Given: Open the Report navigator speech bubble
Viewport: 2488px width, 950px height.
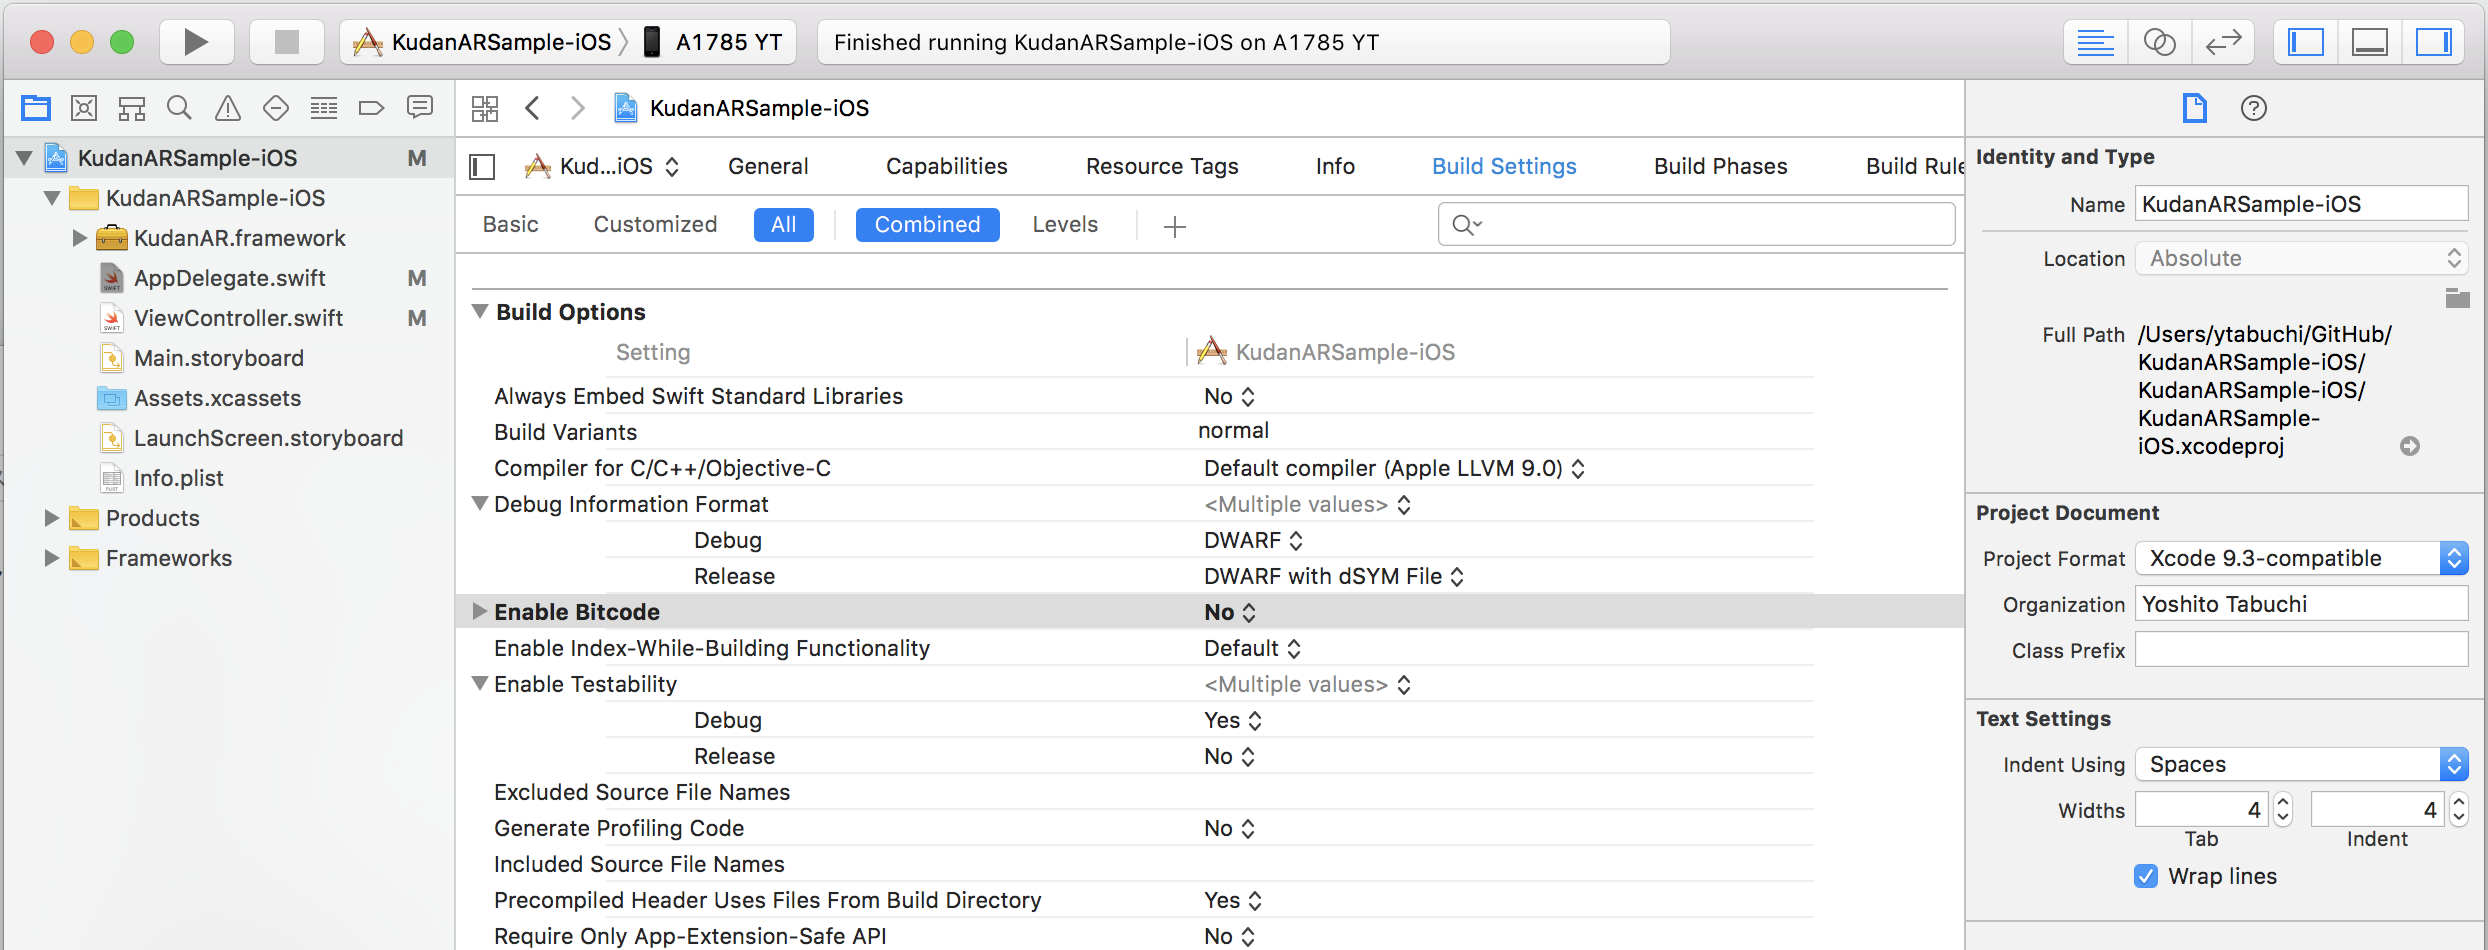Looking at the screenshot, I should click(420, 107).
